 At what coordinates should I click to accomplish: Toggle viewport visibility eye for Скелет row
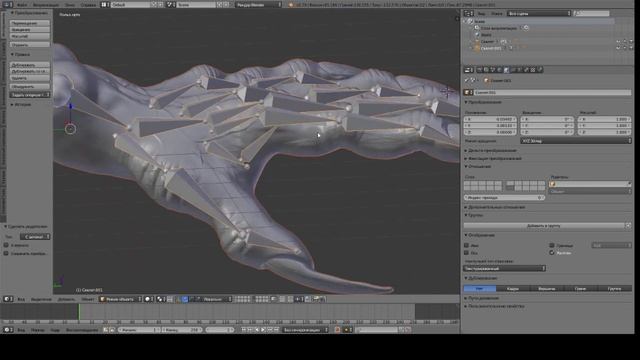(618, 42)
